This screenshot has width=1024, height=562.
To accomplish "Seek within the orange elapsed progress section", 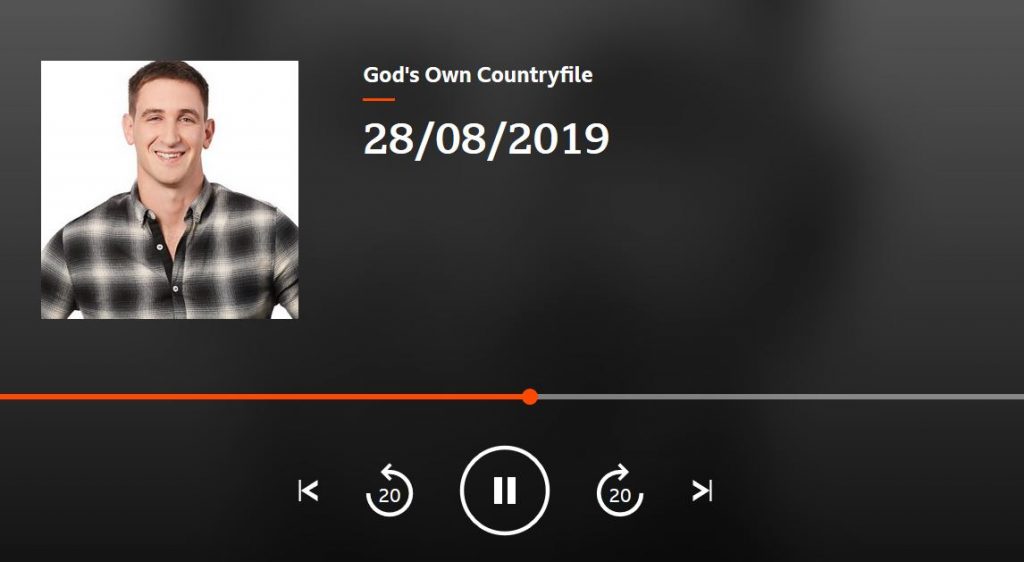I will pos(261,397).
